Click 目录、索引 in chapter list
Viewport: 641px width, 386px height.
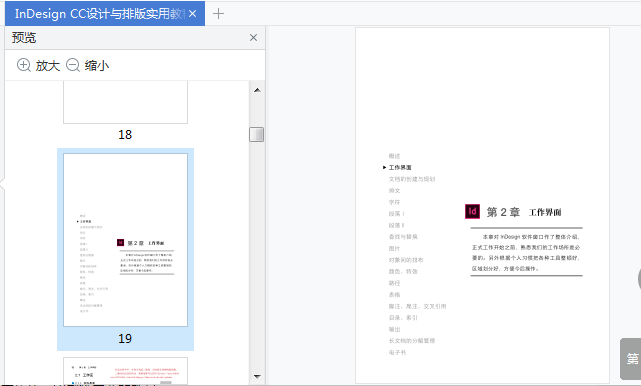[403, 318]
